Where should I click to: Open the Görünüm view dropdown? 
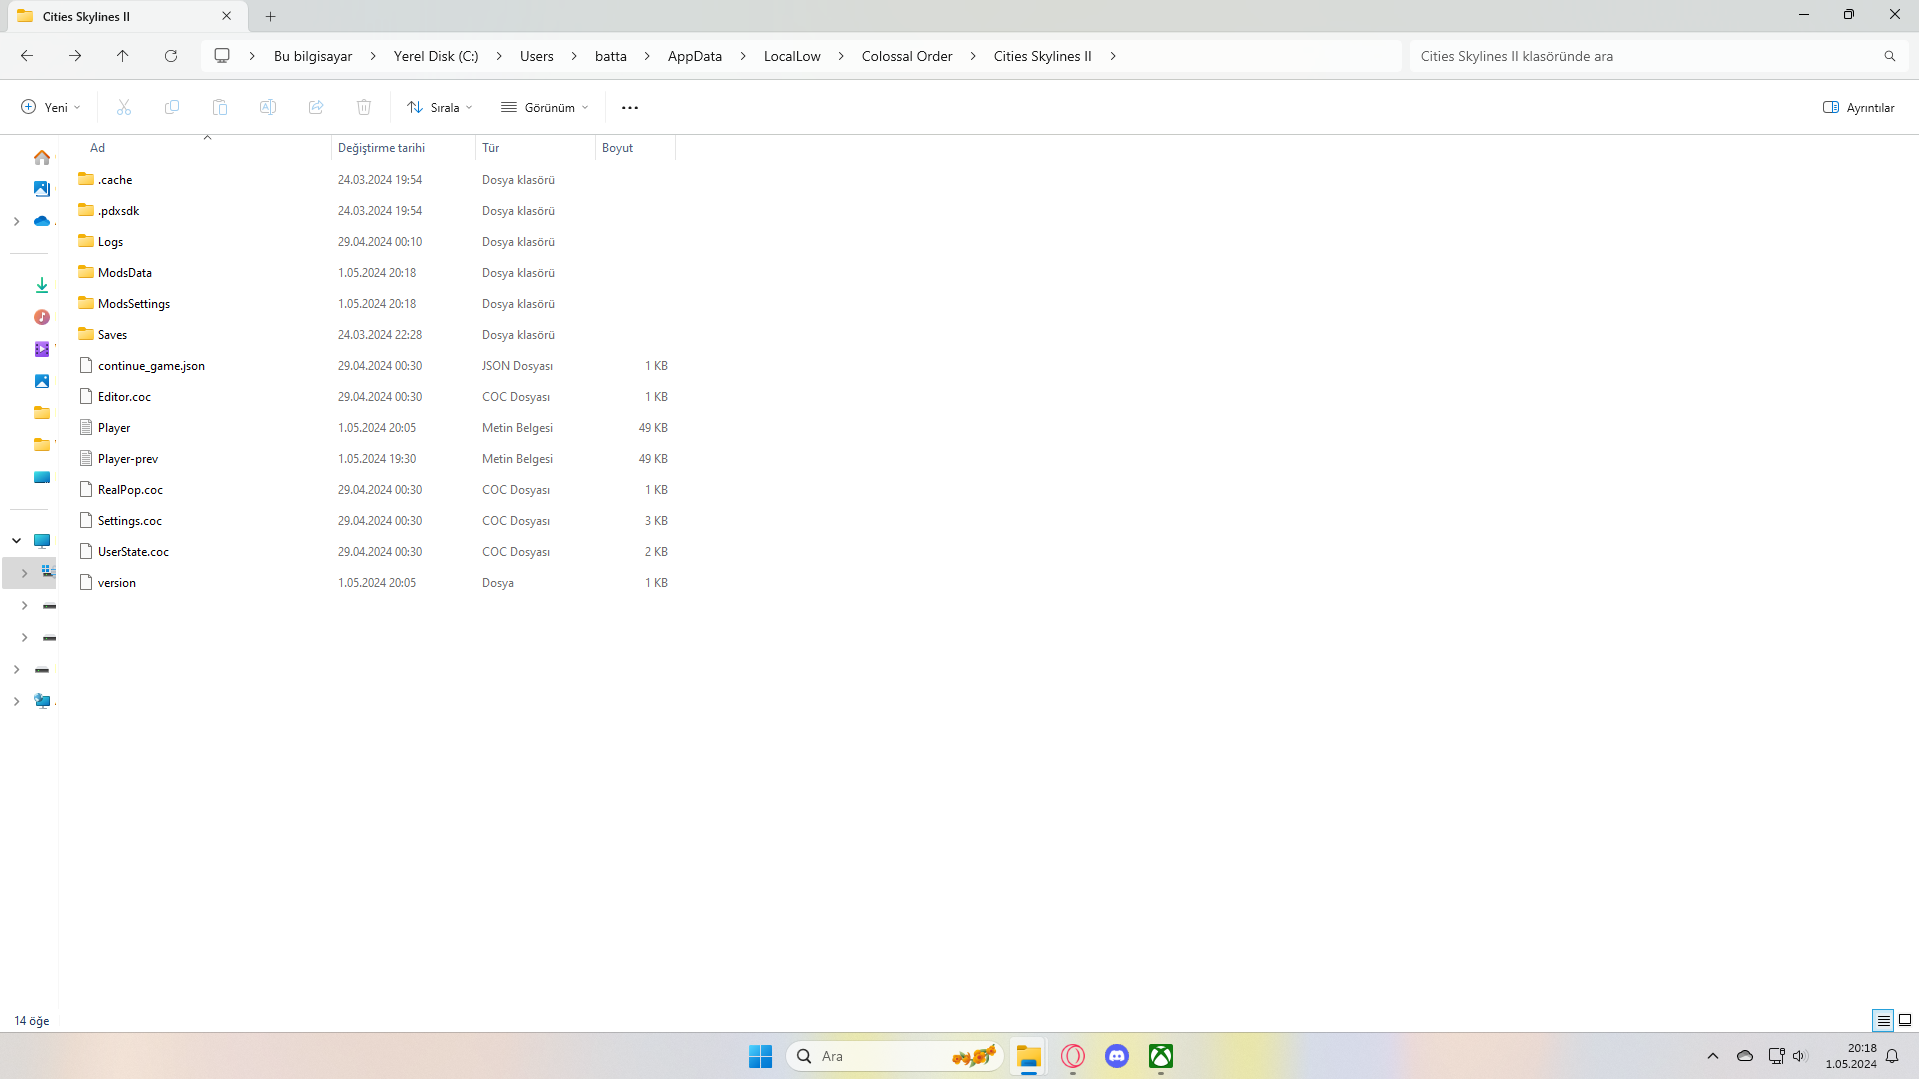(545, 107)
